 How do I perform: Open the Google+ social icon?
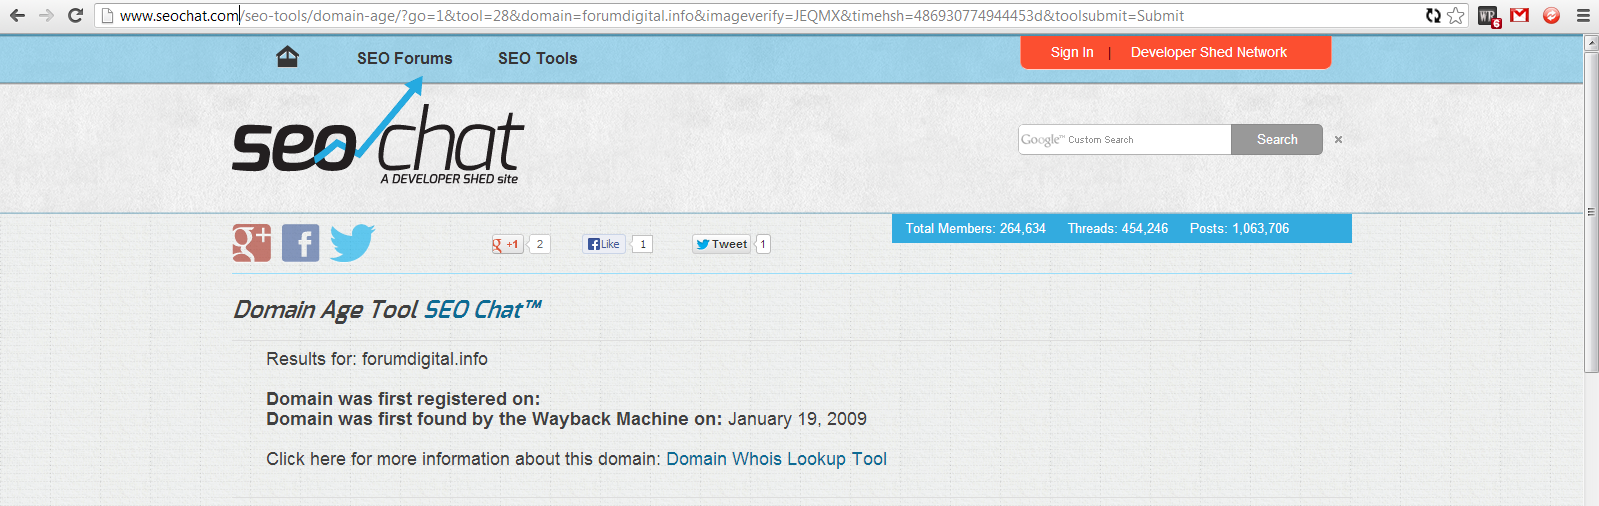click(252, 243)
